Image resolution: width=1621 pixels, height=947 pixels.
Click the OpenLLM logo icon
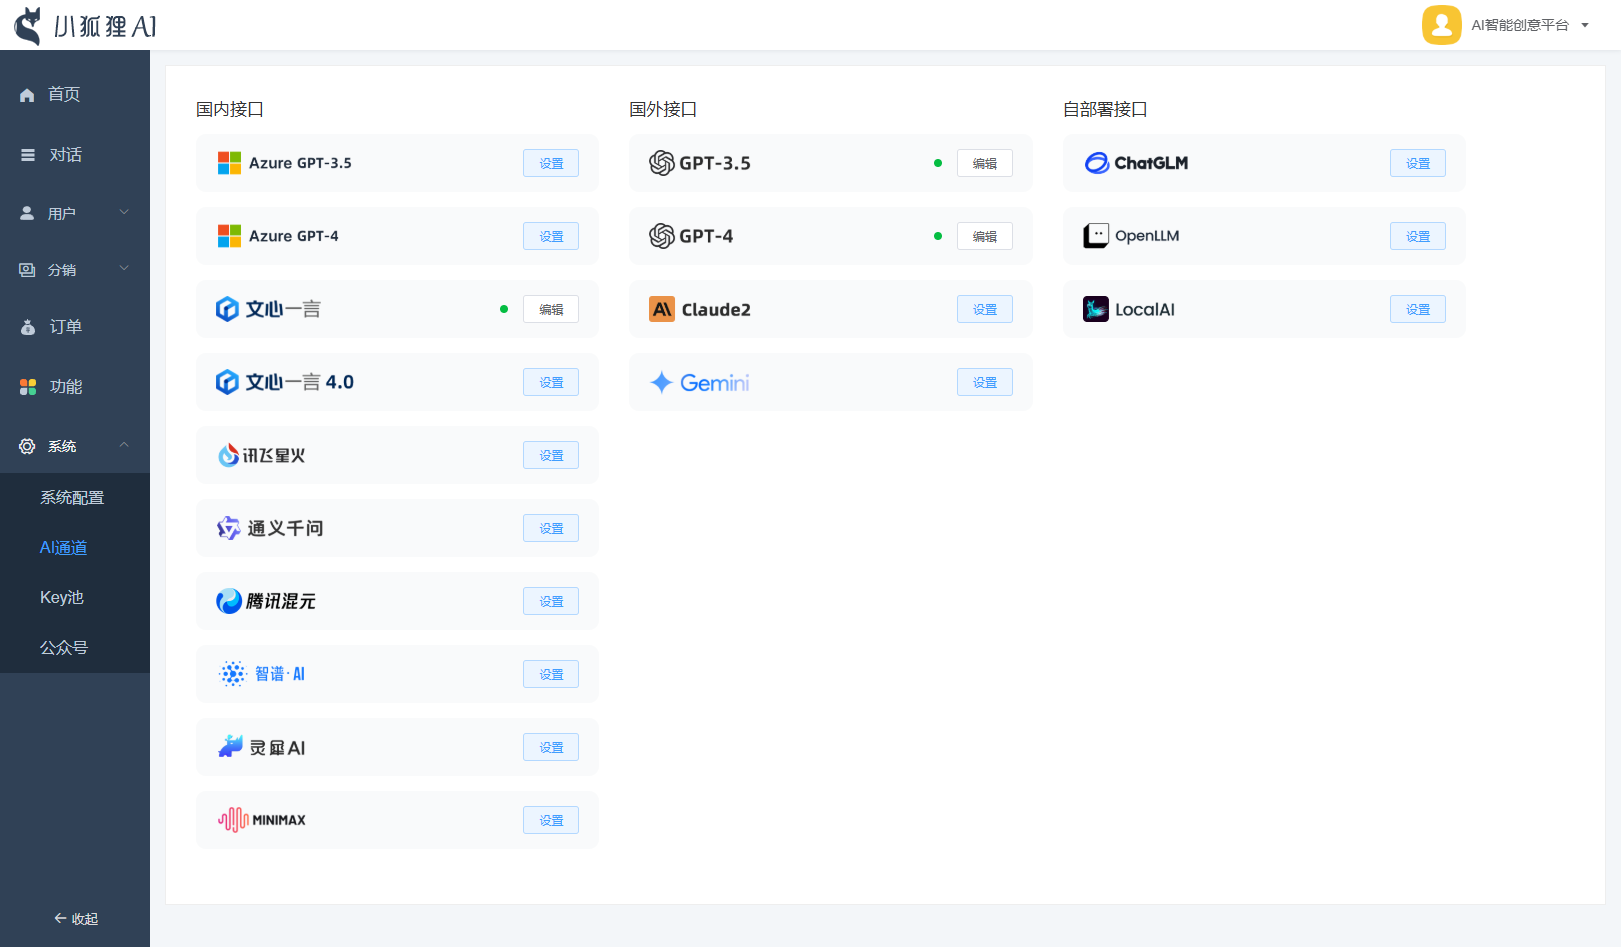1096,236
